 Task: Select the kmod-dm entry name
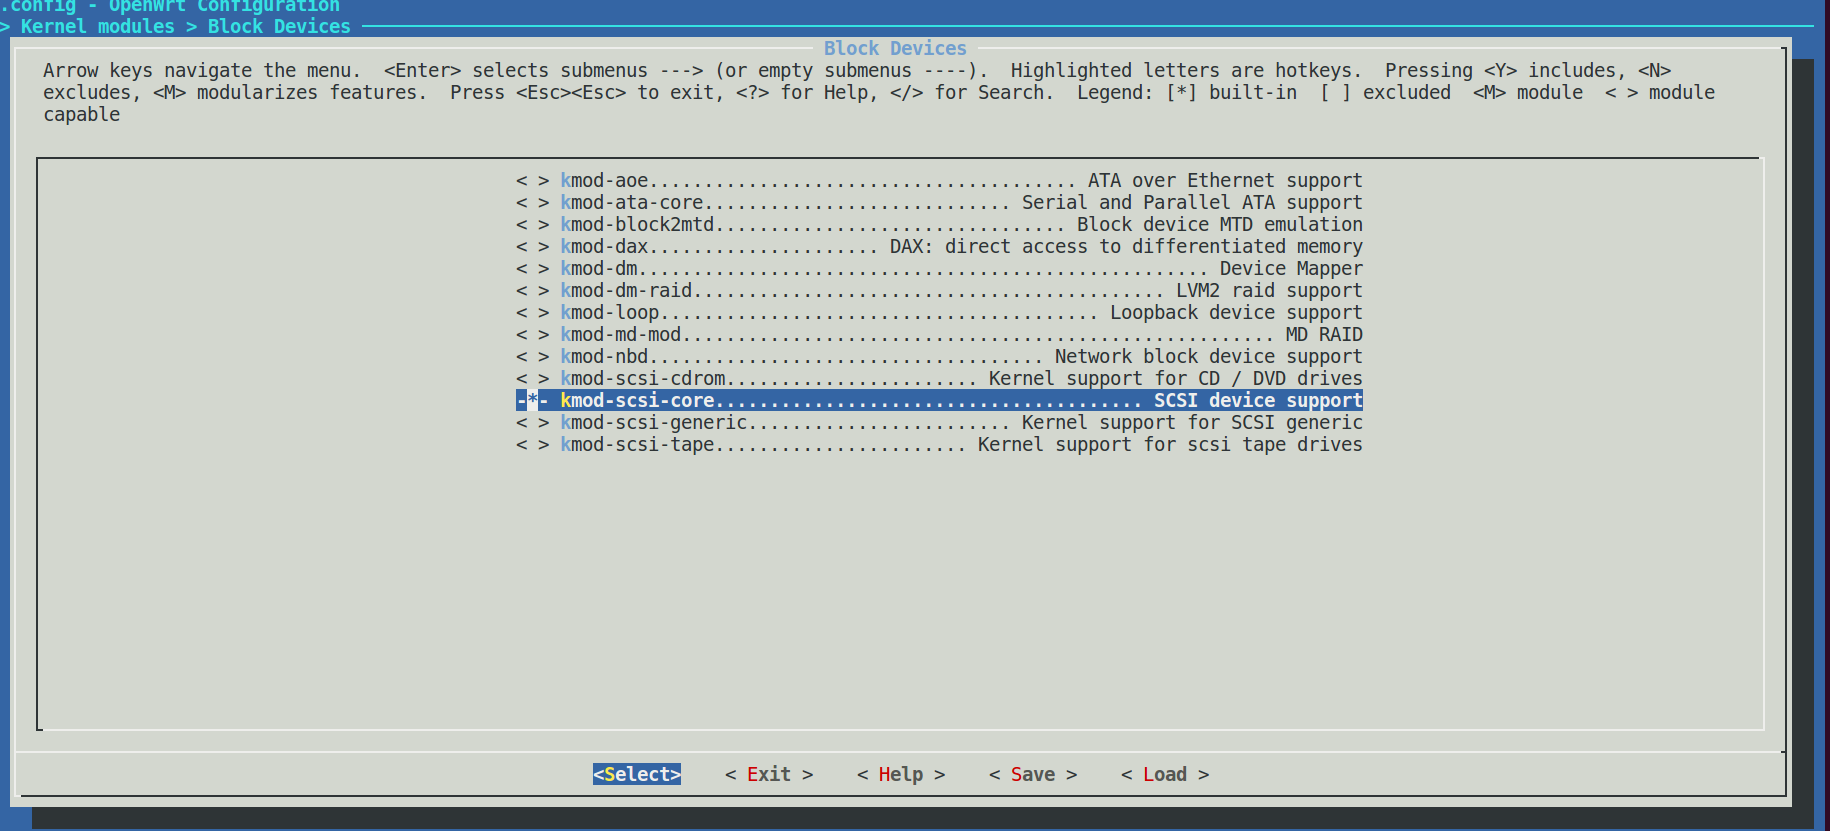pyautogui.click(x=599, y=269)
